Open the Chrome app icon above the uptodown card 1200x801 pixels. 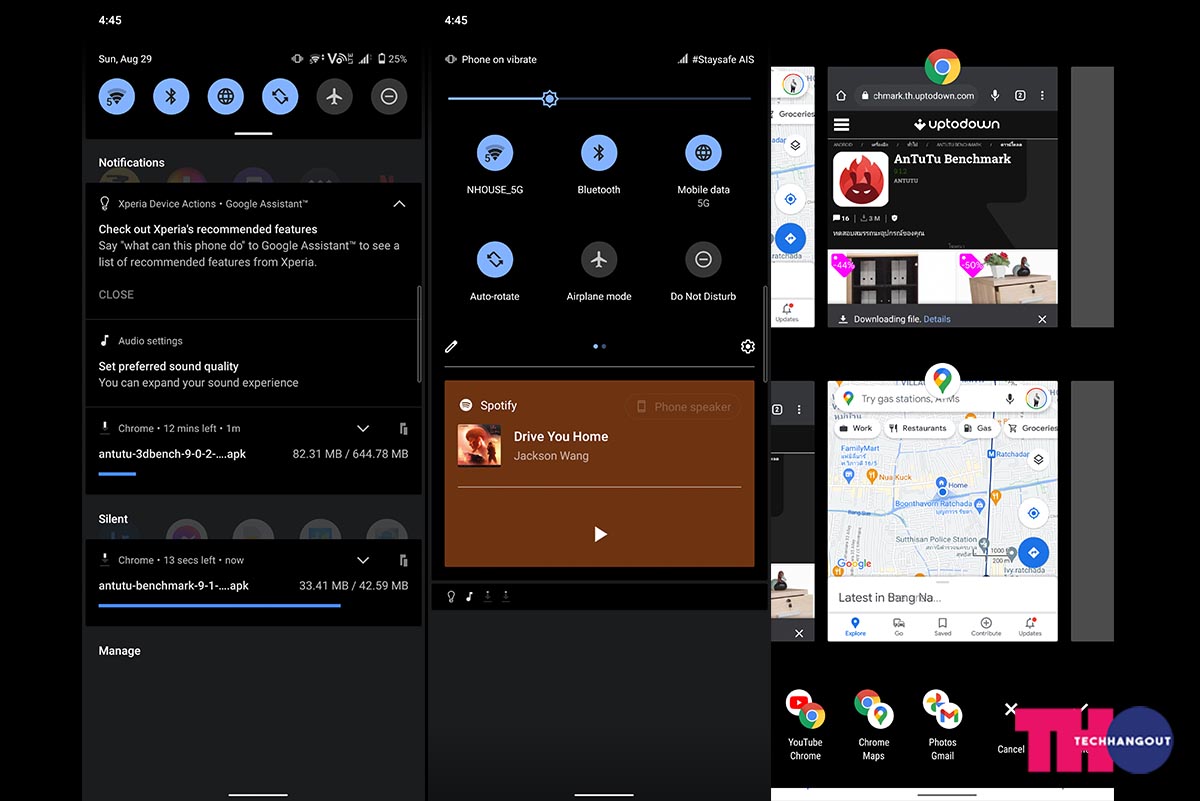click(942, 67)
